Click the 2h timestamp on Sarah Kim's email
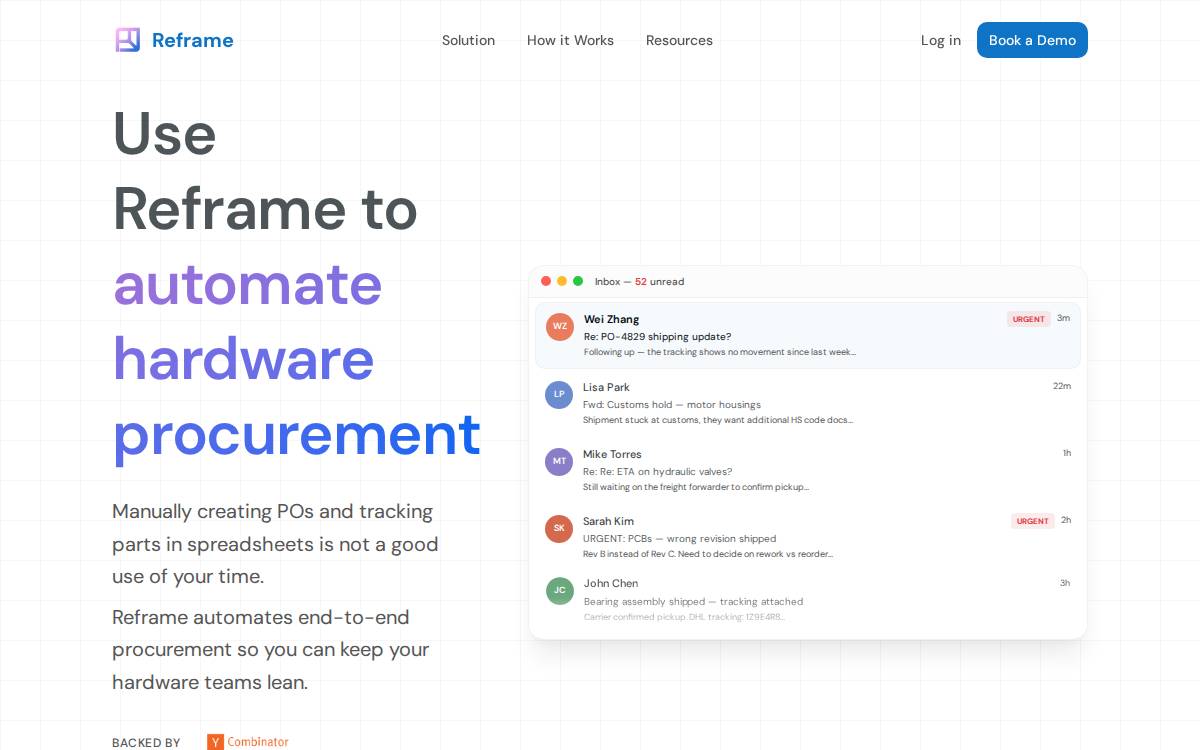 point(1066,520)
